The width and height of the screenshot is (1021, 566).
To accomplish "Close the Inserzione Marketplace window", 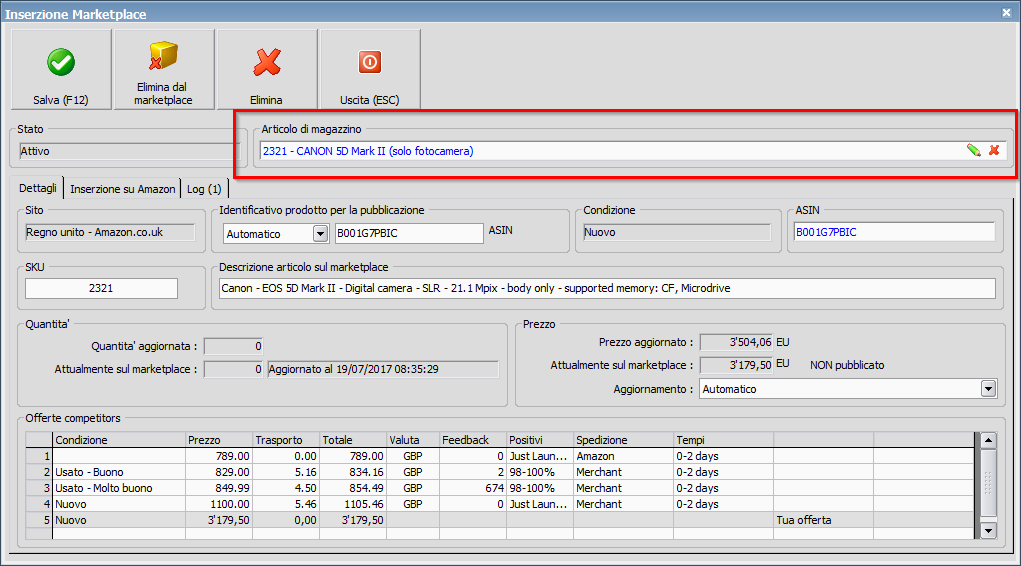I will pos(1006,12).
